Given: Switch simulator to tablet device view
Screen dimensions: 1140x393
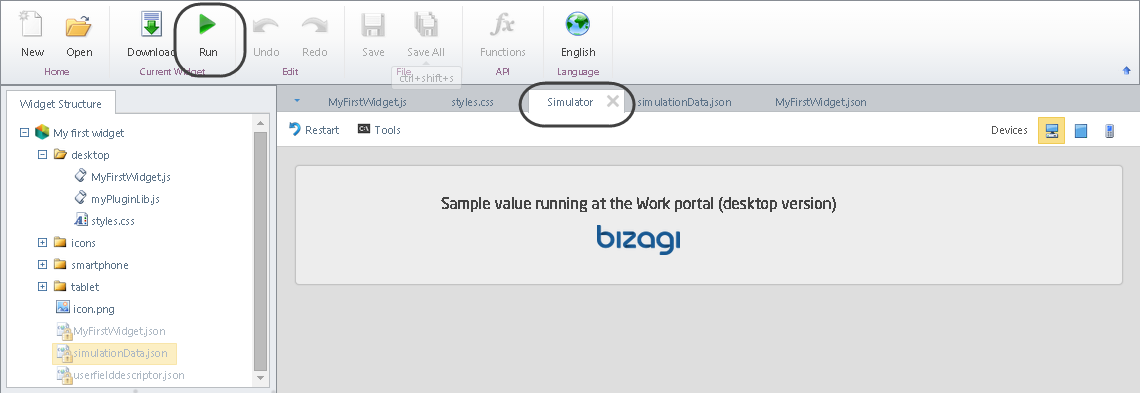Looking at the screenshot, I should coord(1081,131).
